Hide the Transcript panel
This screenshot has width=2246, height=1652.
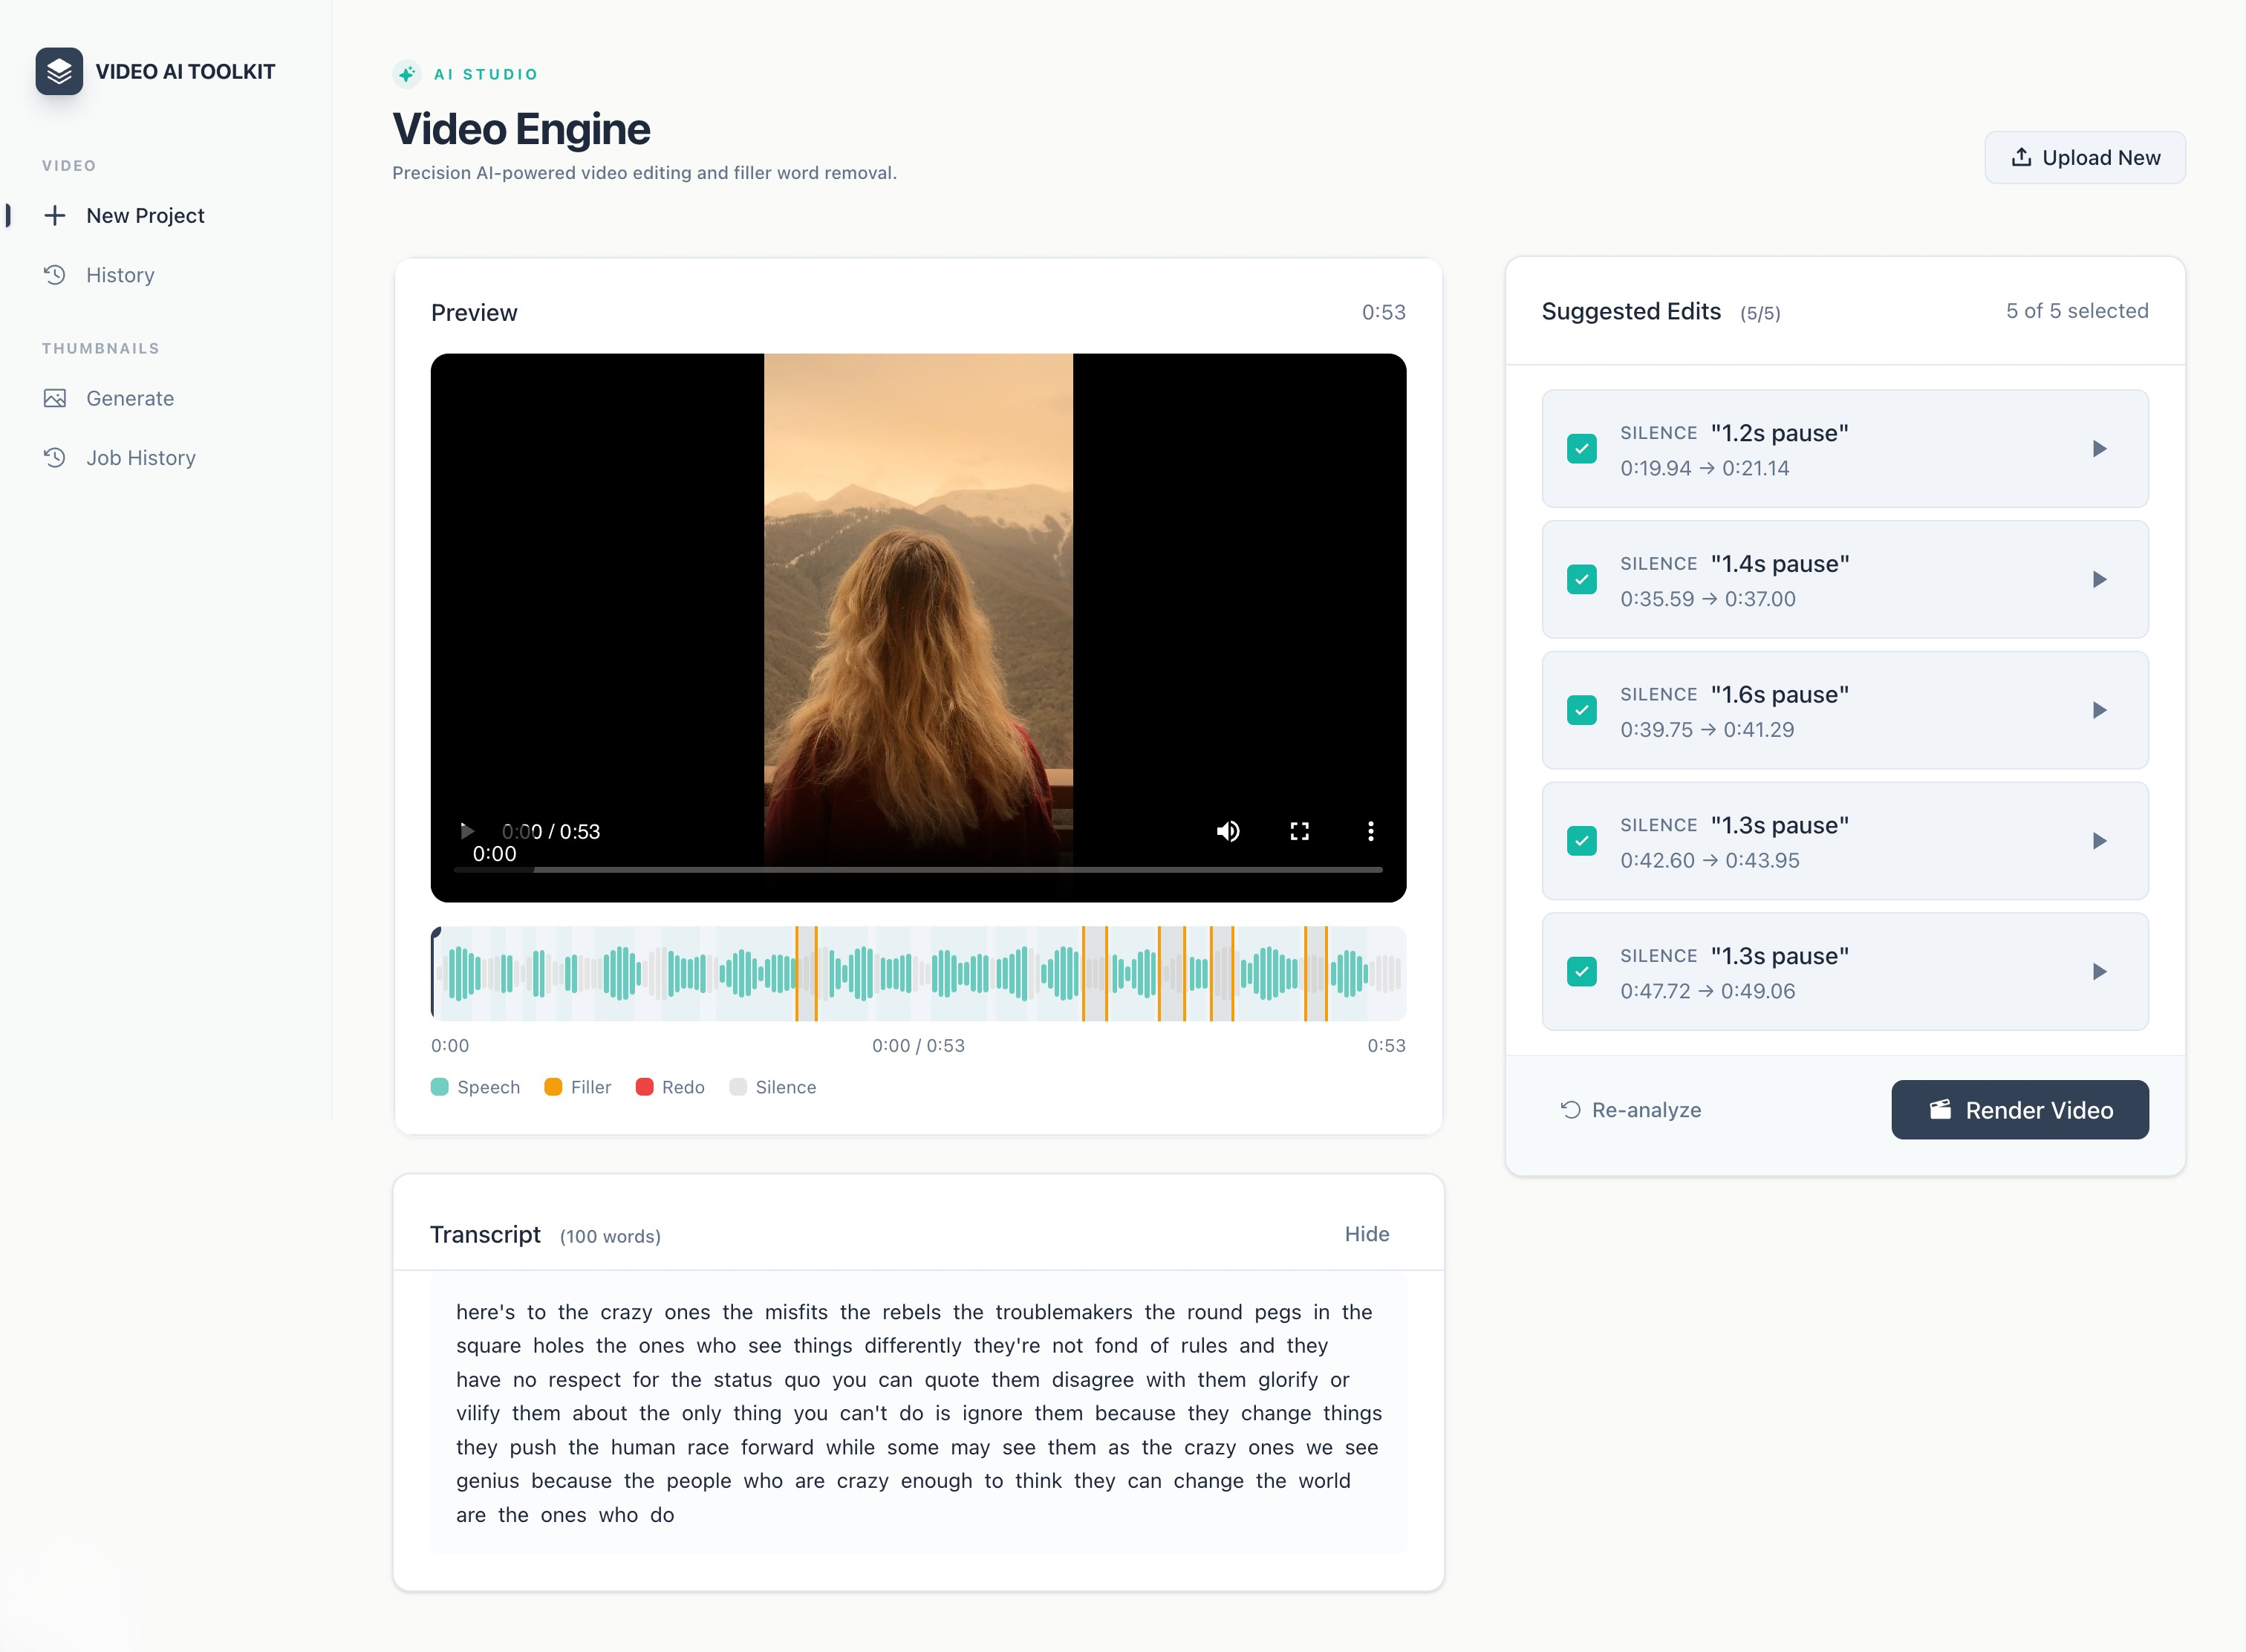click(x=1366, y=1234)
